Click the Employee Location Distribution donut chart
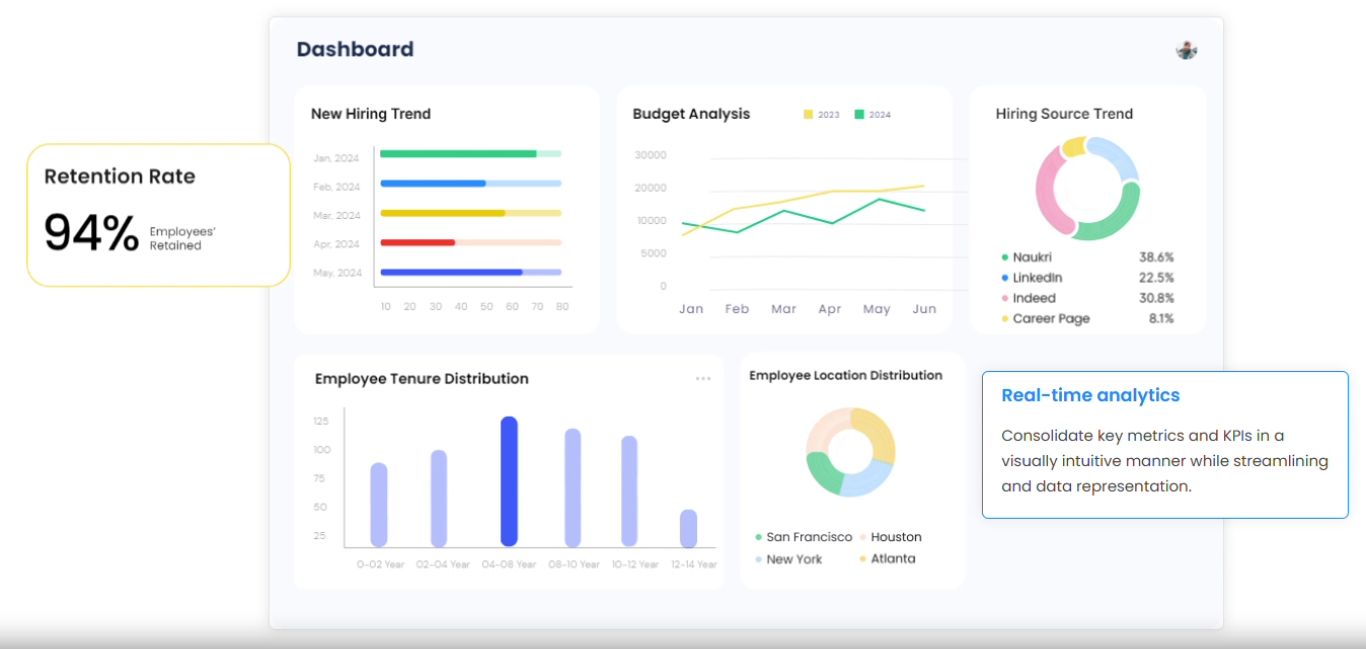The image size is (1366, 649). (x=850, y=452)
